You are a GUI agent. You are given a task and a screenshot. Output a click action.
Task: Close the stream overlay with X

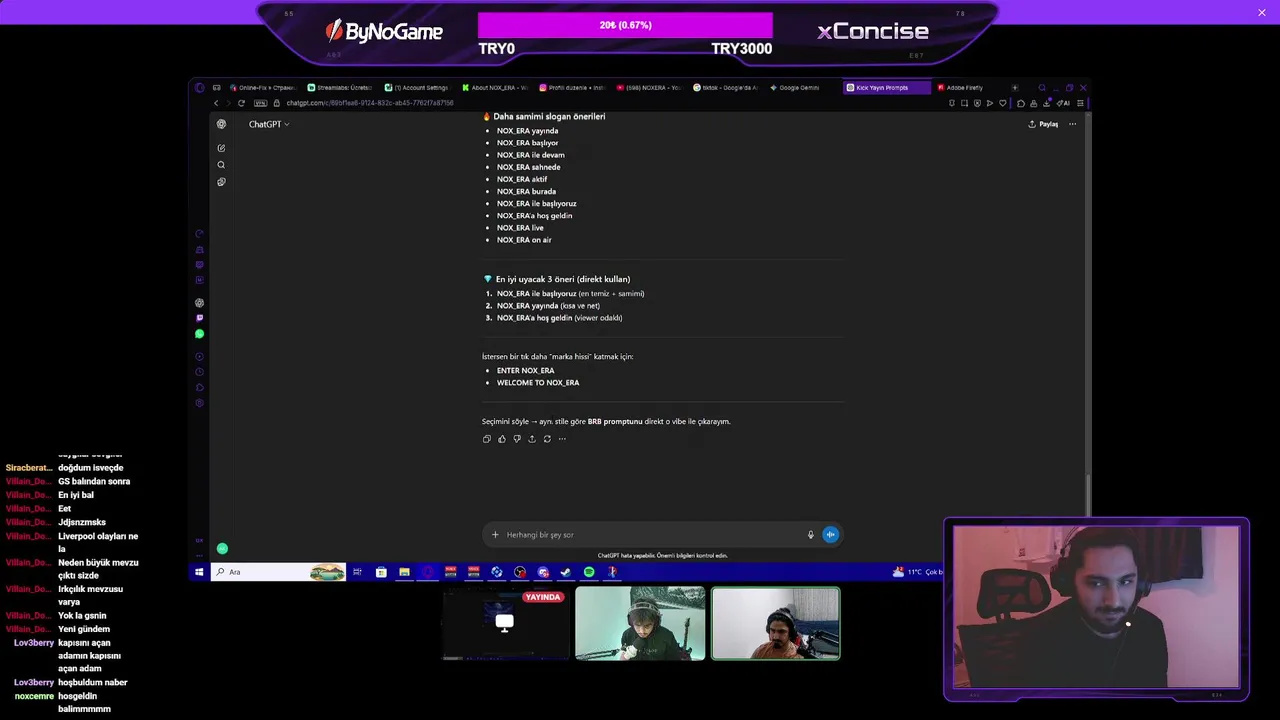pos(1262,12)
